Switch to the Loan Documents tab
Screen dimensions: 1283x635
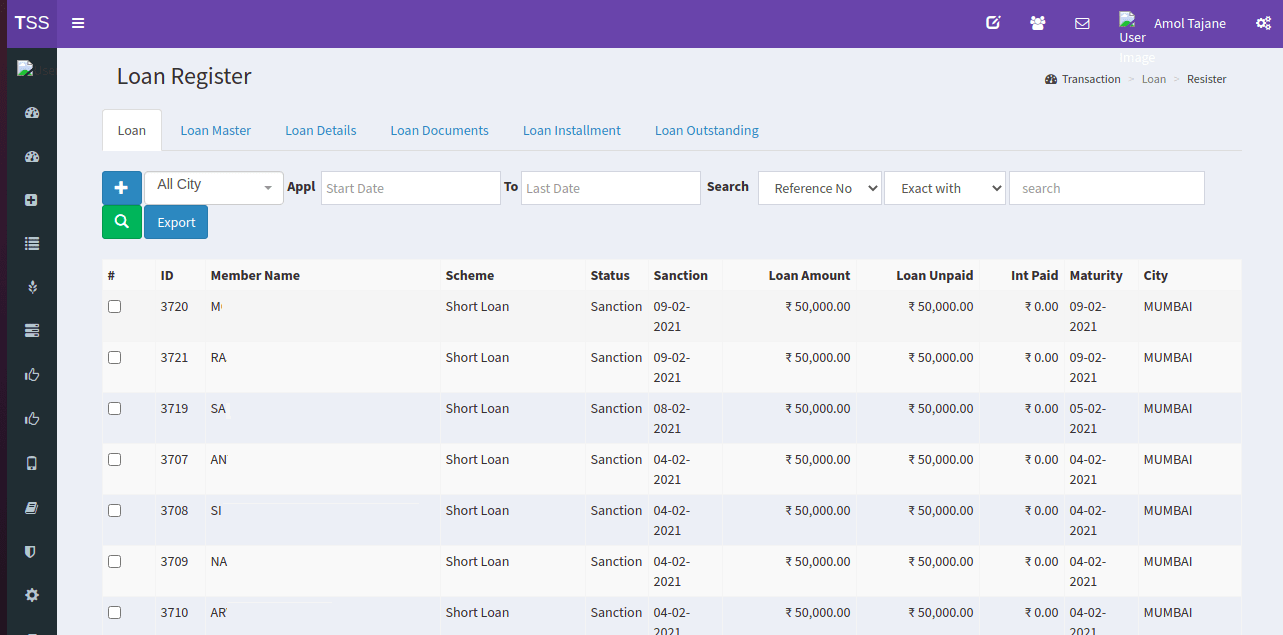point(439,130)
